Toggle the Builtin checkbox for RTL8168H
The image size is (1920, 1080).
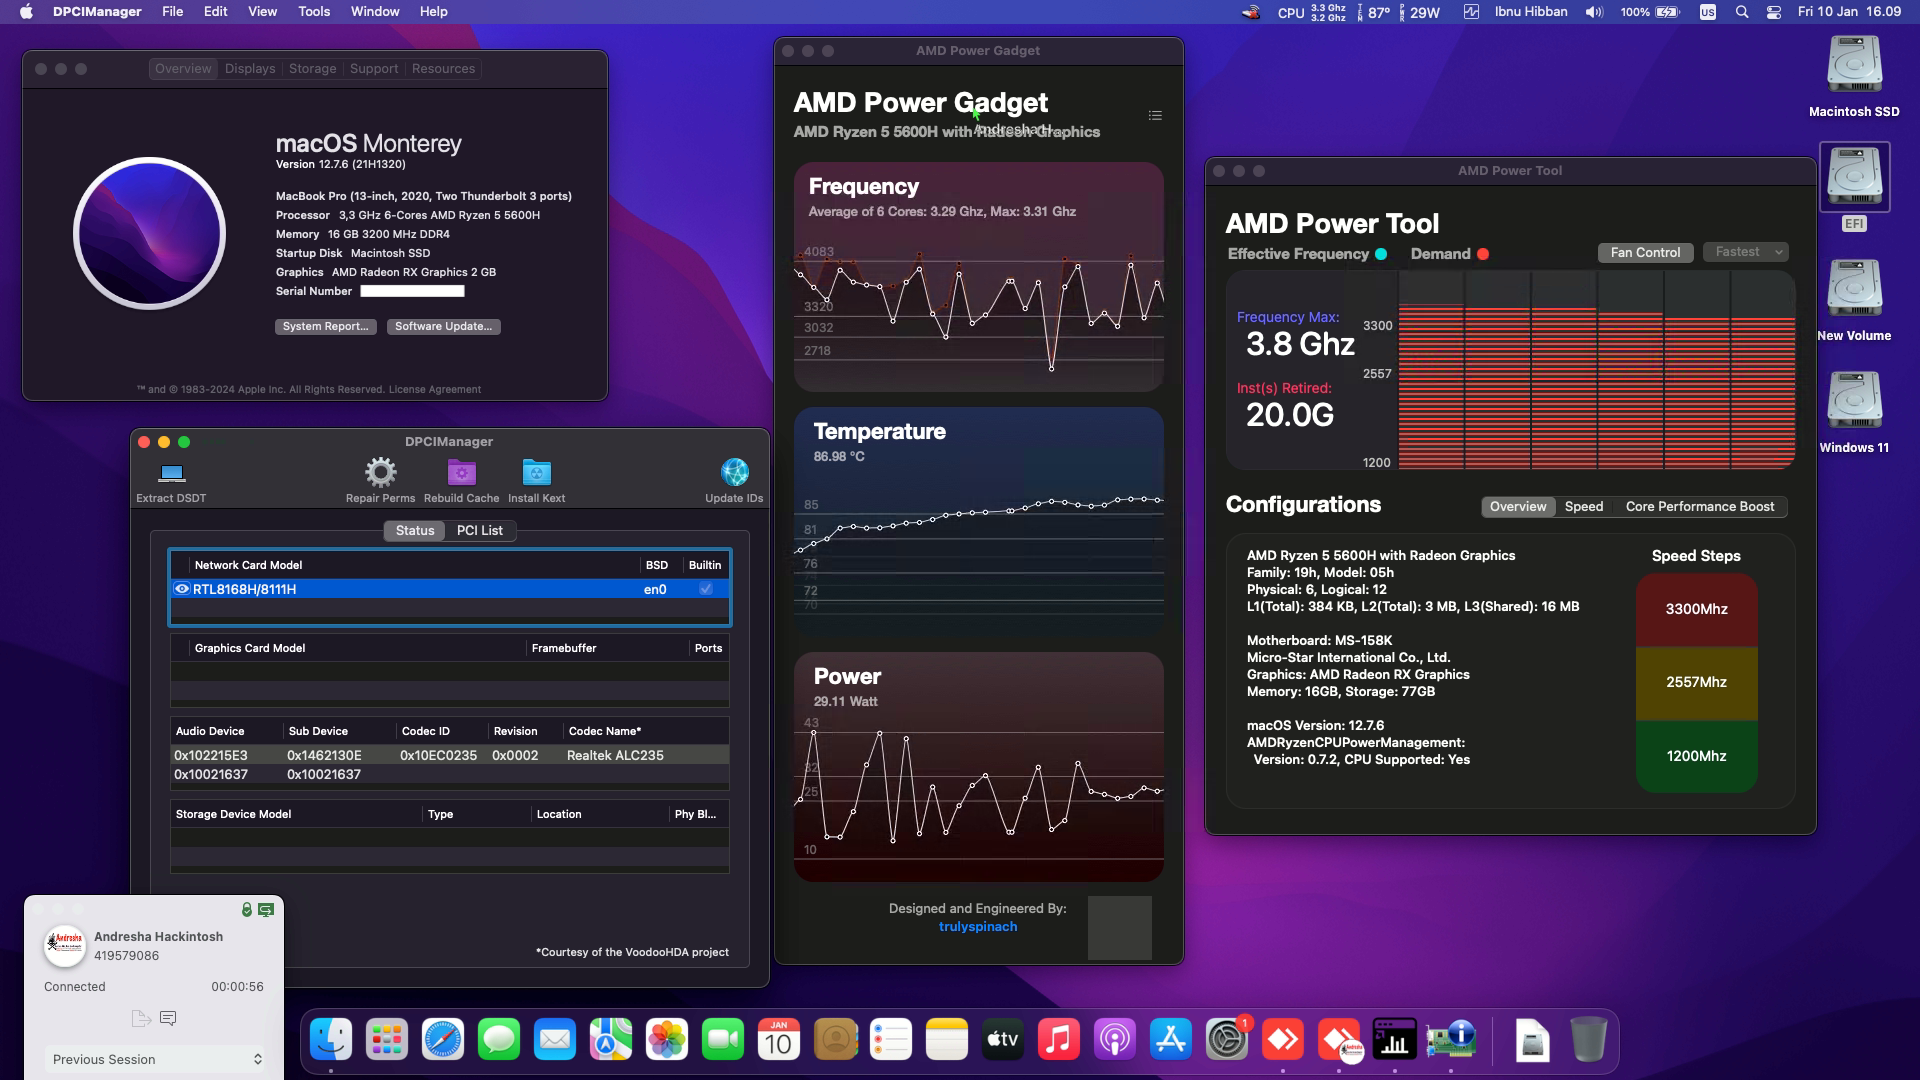pyautogui.click(x=706, y=589)
